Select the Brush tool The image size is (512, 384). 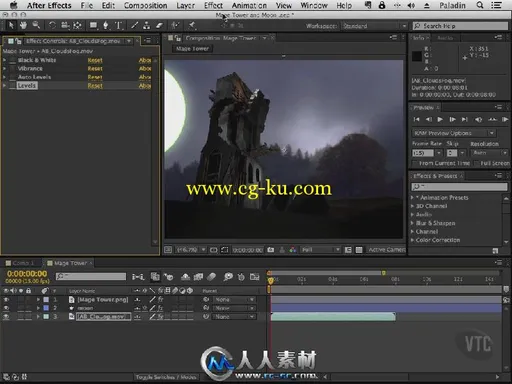(134, 25)
